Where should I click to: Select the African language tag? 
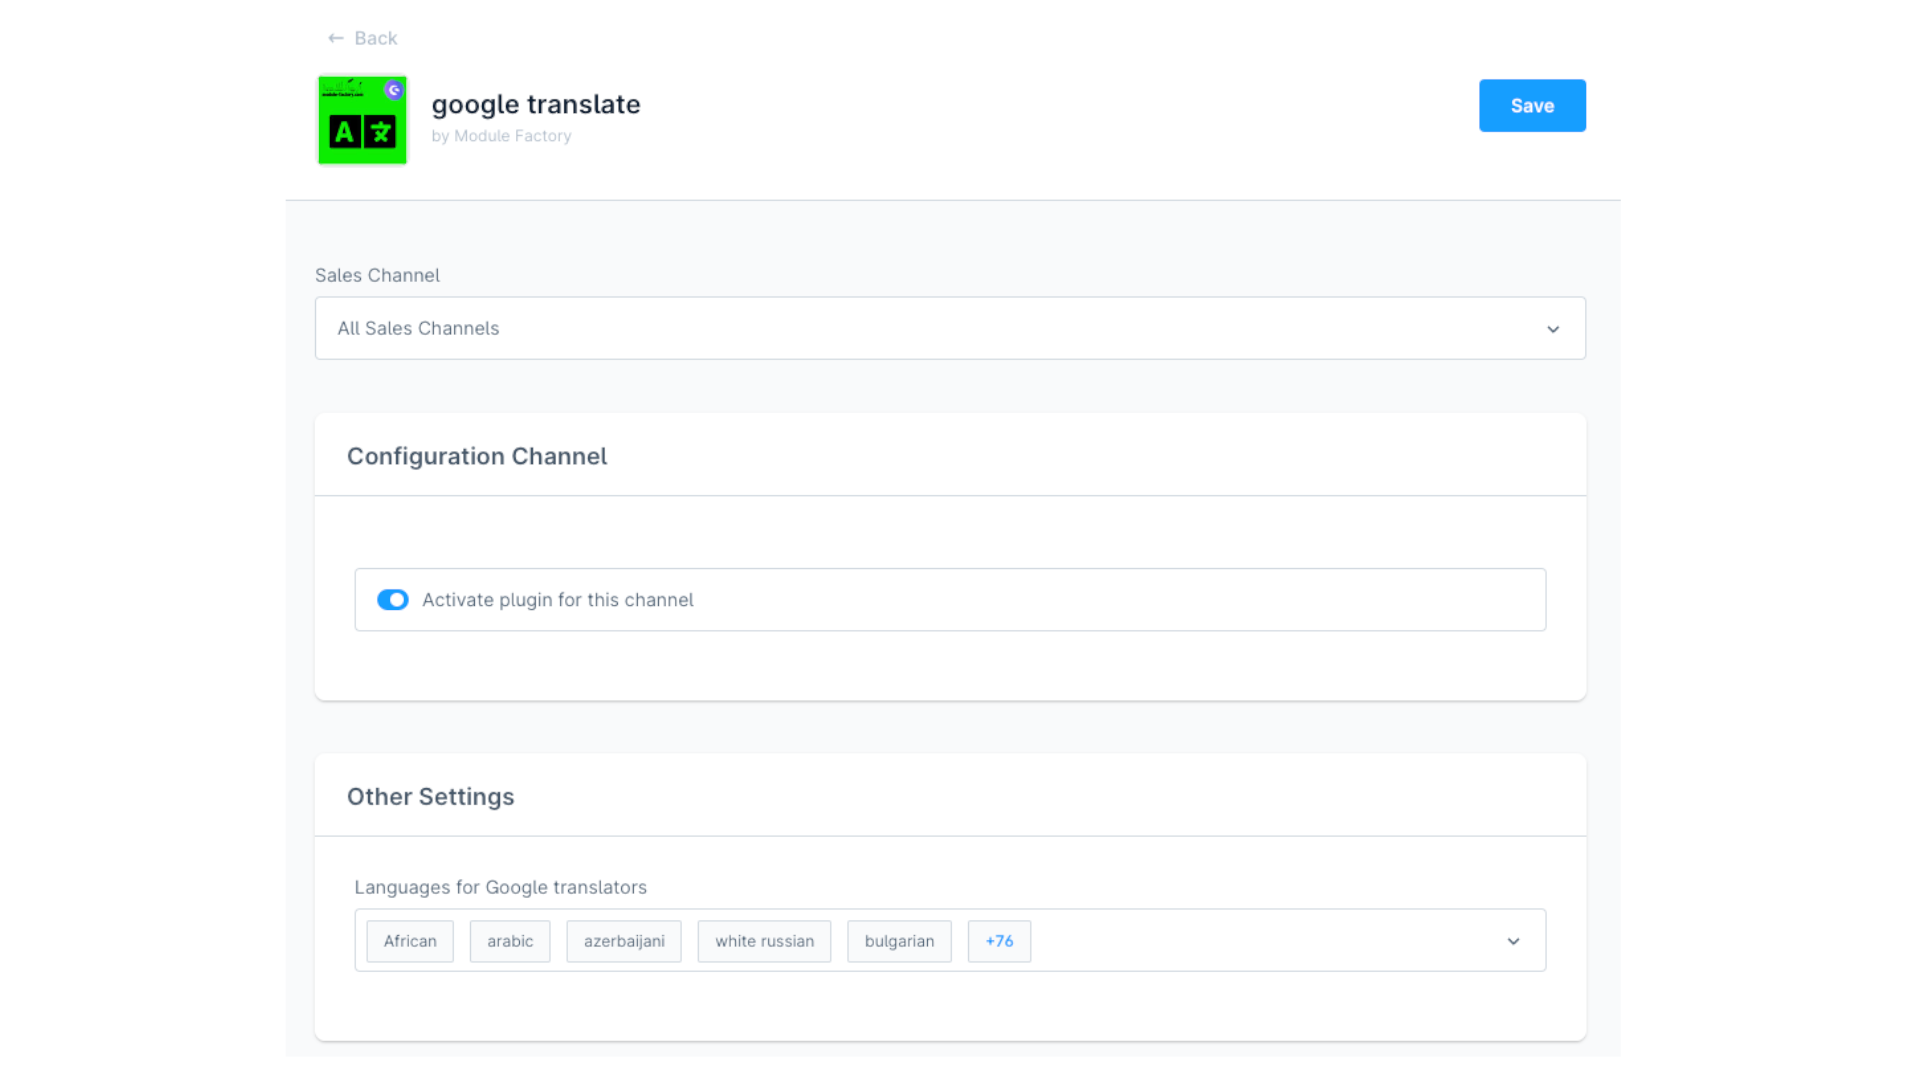(410, 941)
